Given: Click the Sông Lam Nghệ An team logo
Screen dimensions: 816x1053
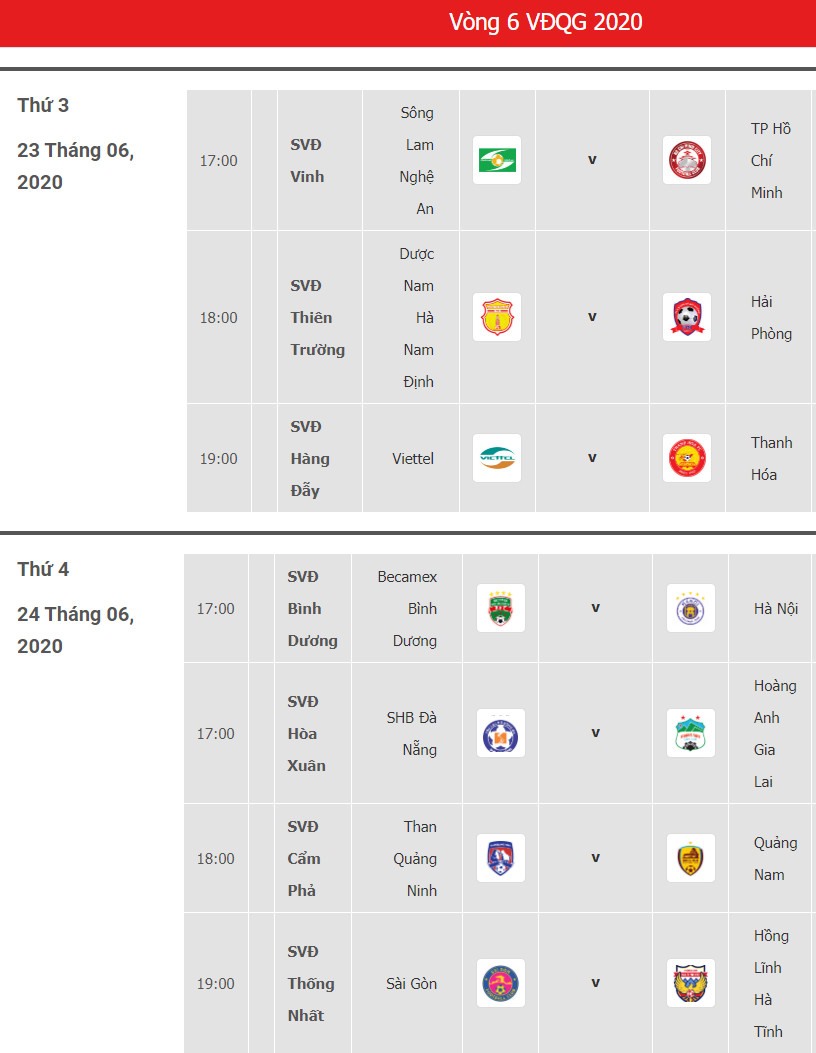Looking at the screenshot, I should point(497,160).
